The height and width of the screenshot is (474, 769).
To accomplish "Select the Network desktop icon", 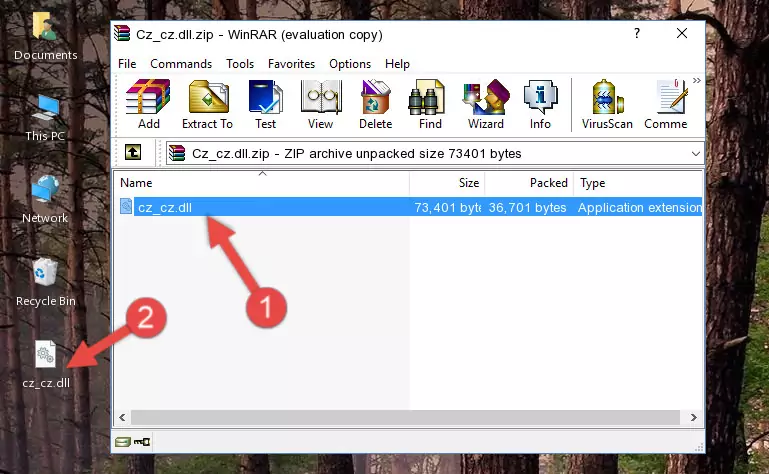I will [x=45, y=199].
